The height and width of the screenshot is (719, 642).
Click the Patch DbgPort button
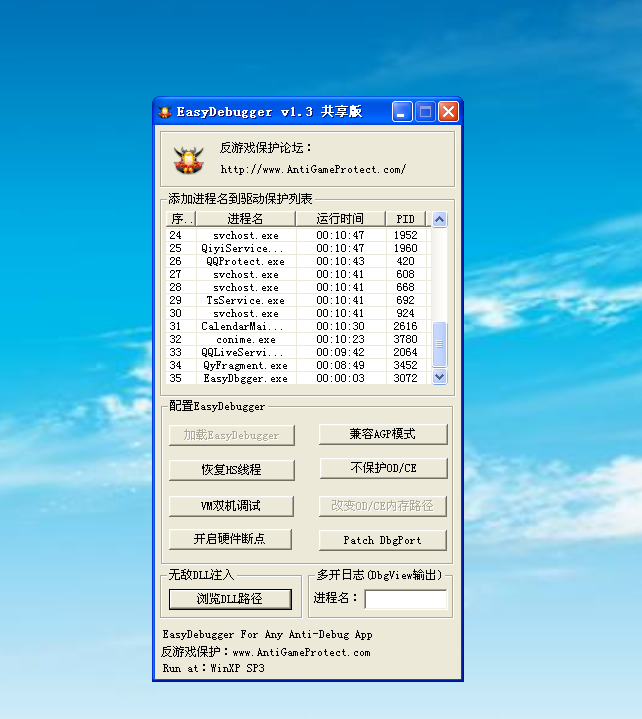point(382,540)
